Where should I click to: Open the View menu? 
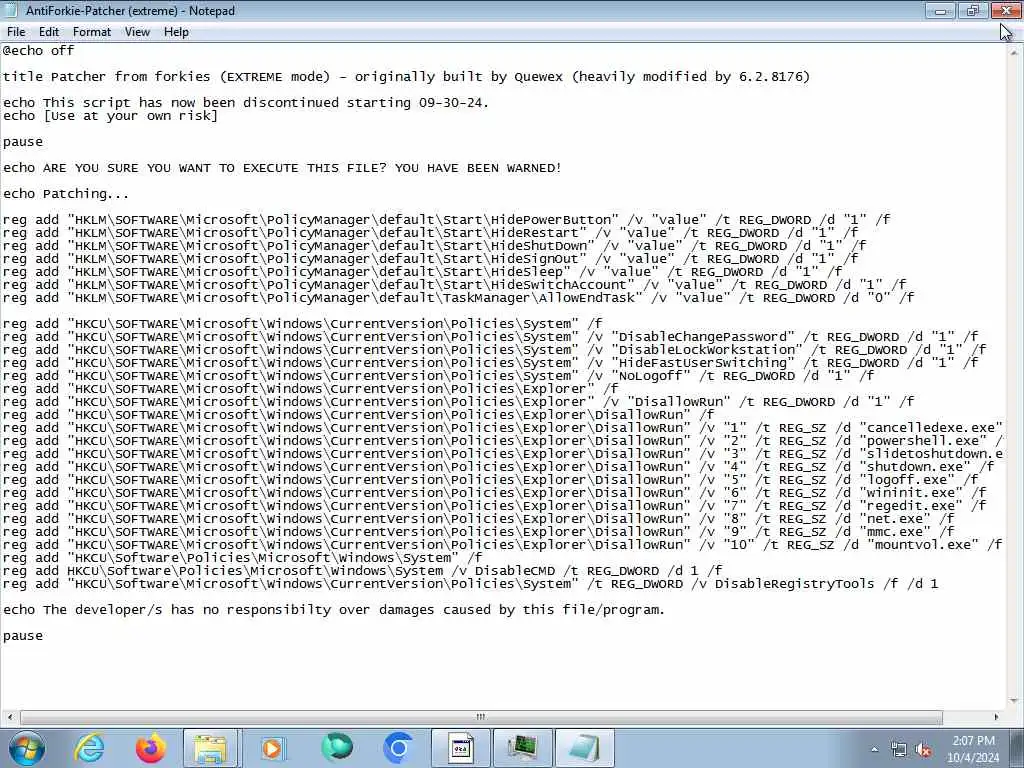(137, 32)
